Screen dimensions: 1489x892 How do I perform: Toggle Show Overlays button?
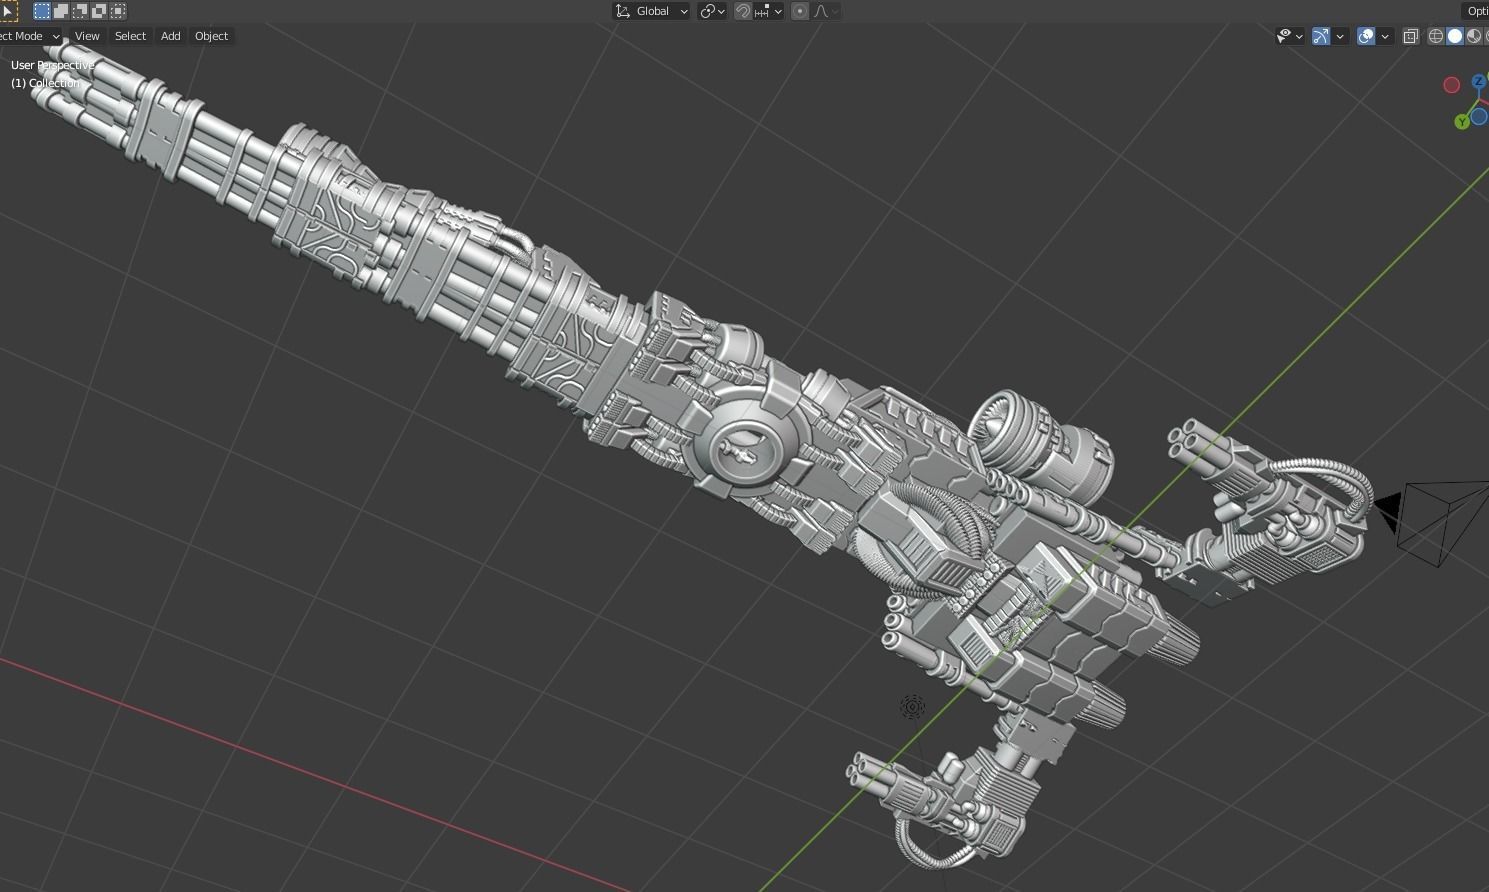pyautogui.click(x=1366, y=36)
